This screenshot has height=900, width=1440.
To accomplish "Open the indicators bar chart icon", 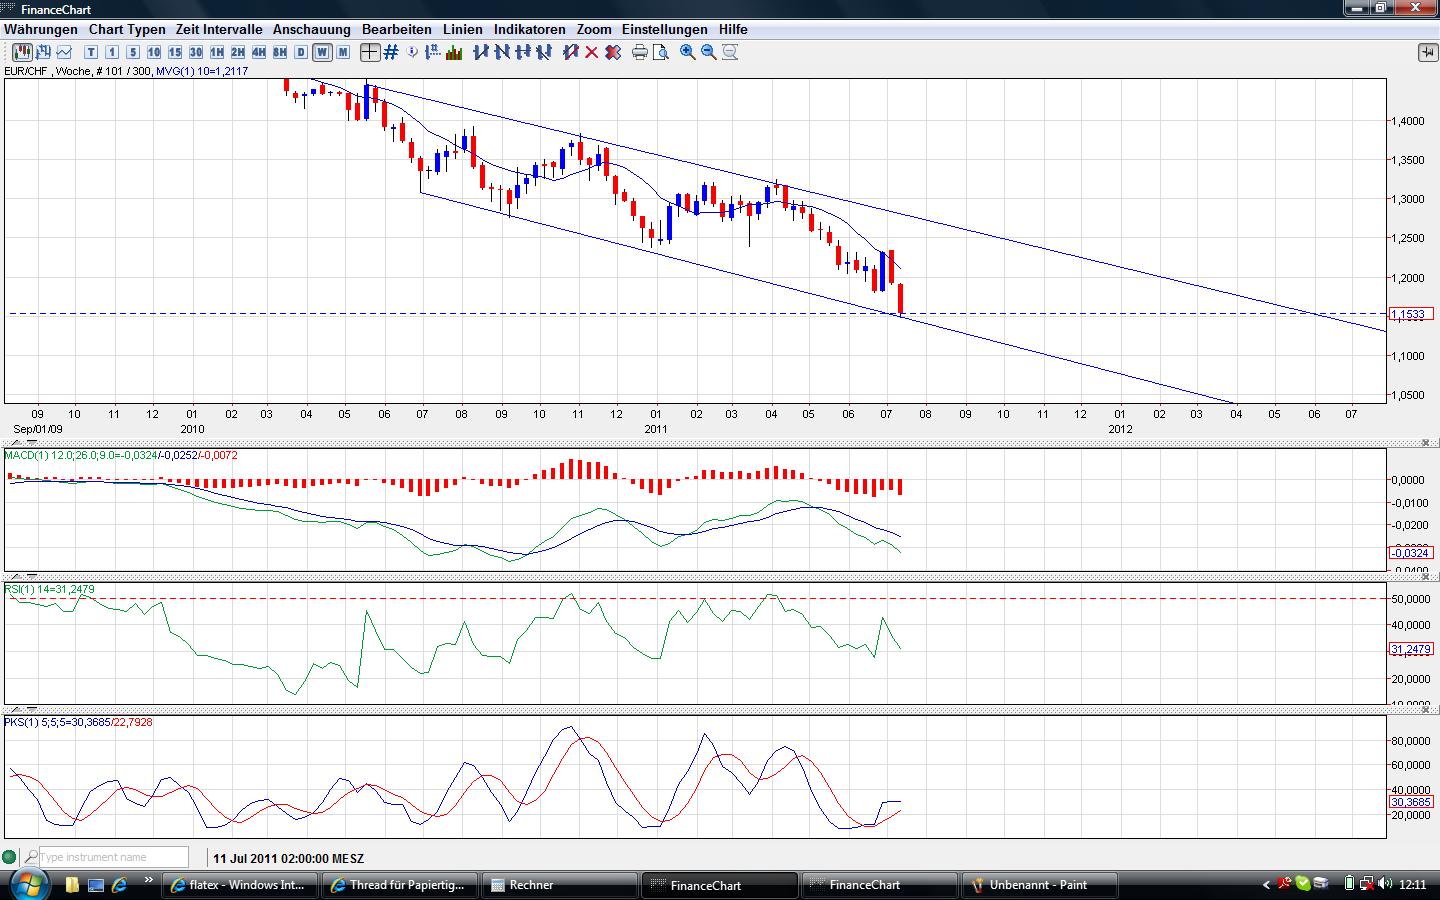I will (453, 52).
